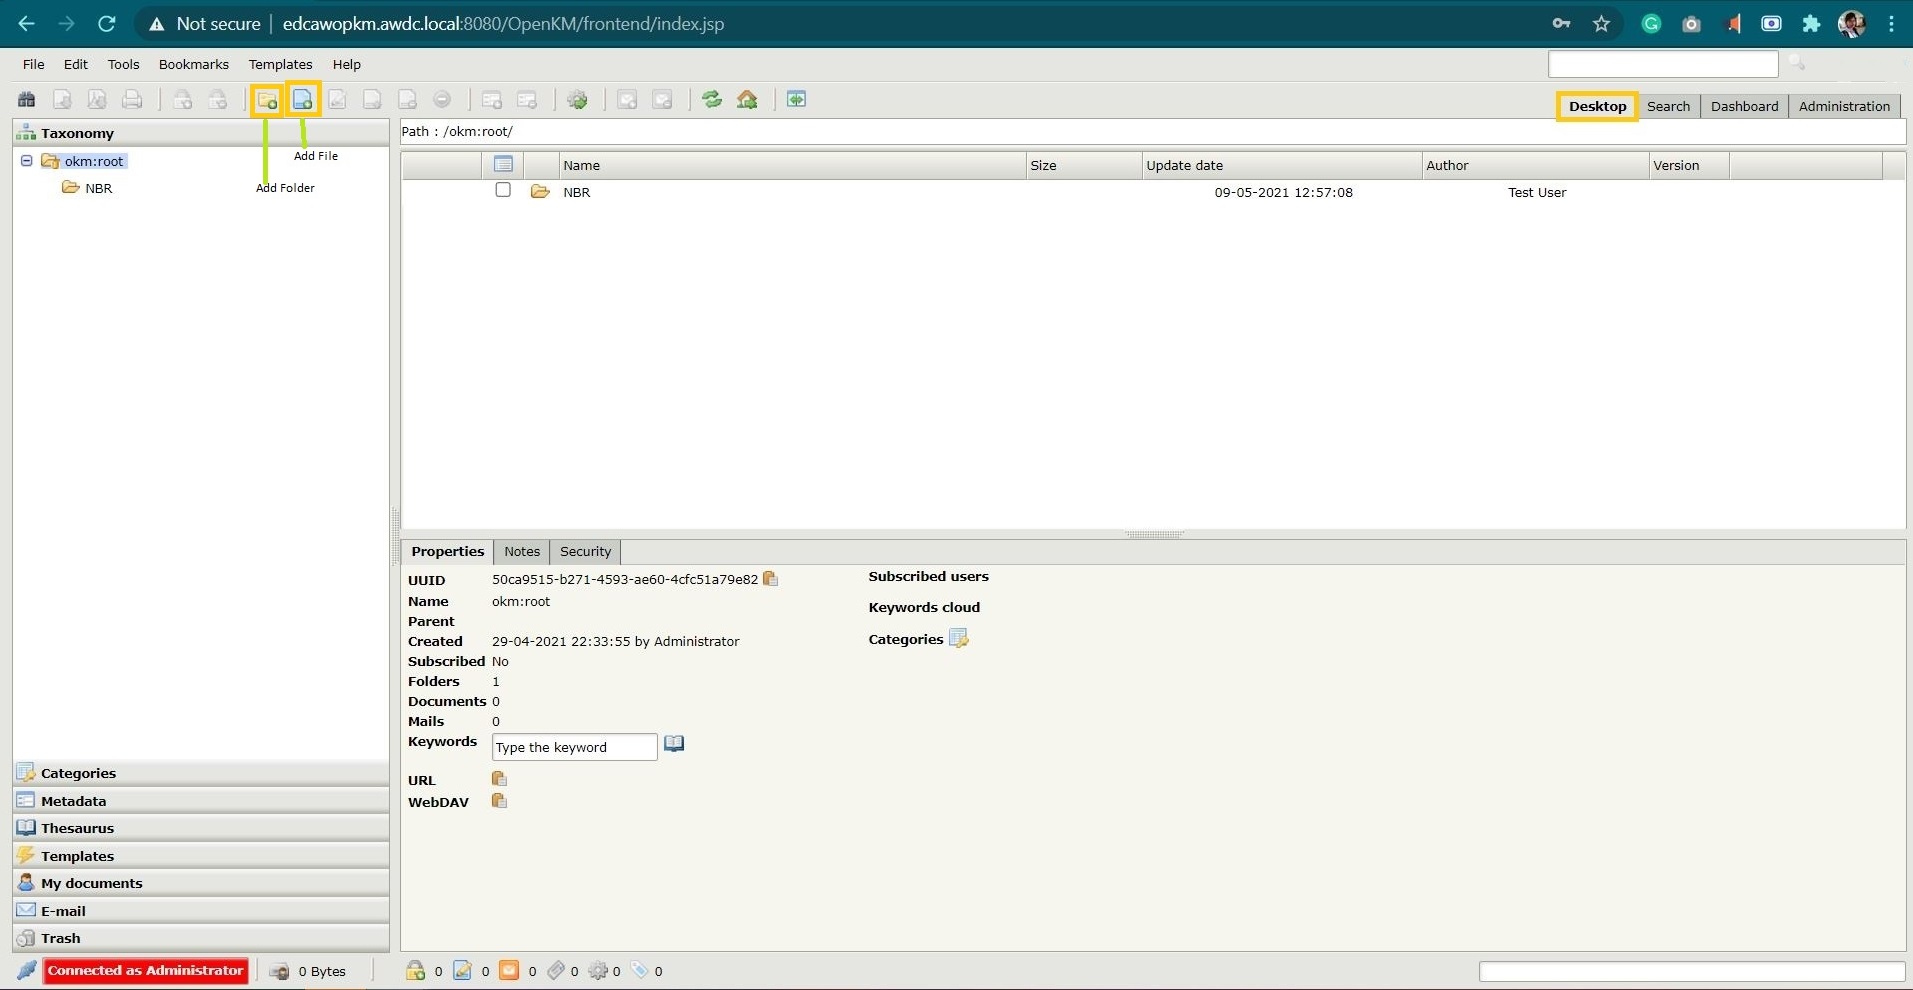Click the Add subscription toolbar icon
The image size is (1913, 990).
click(x=627, y=99)
